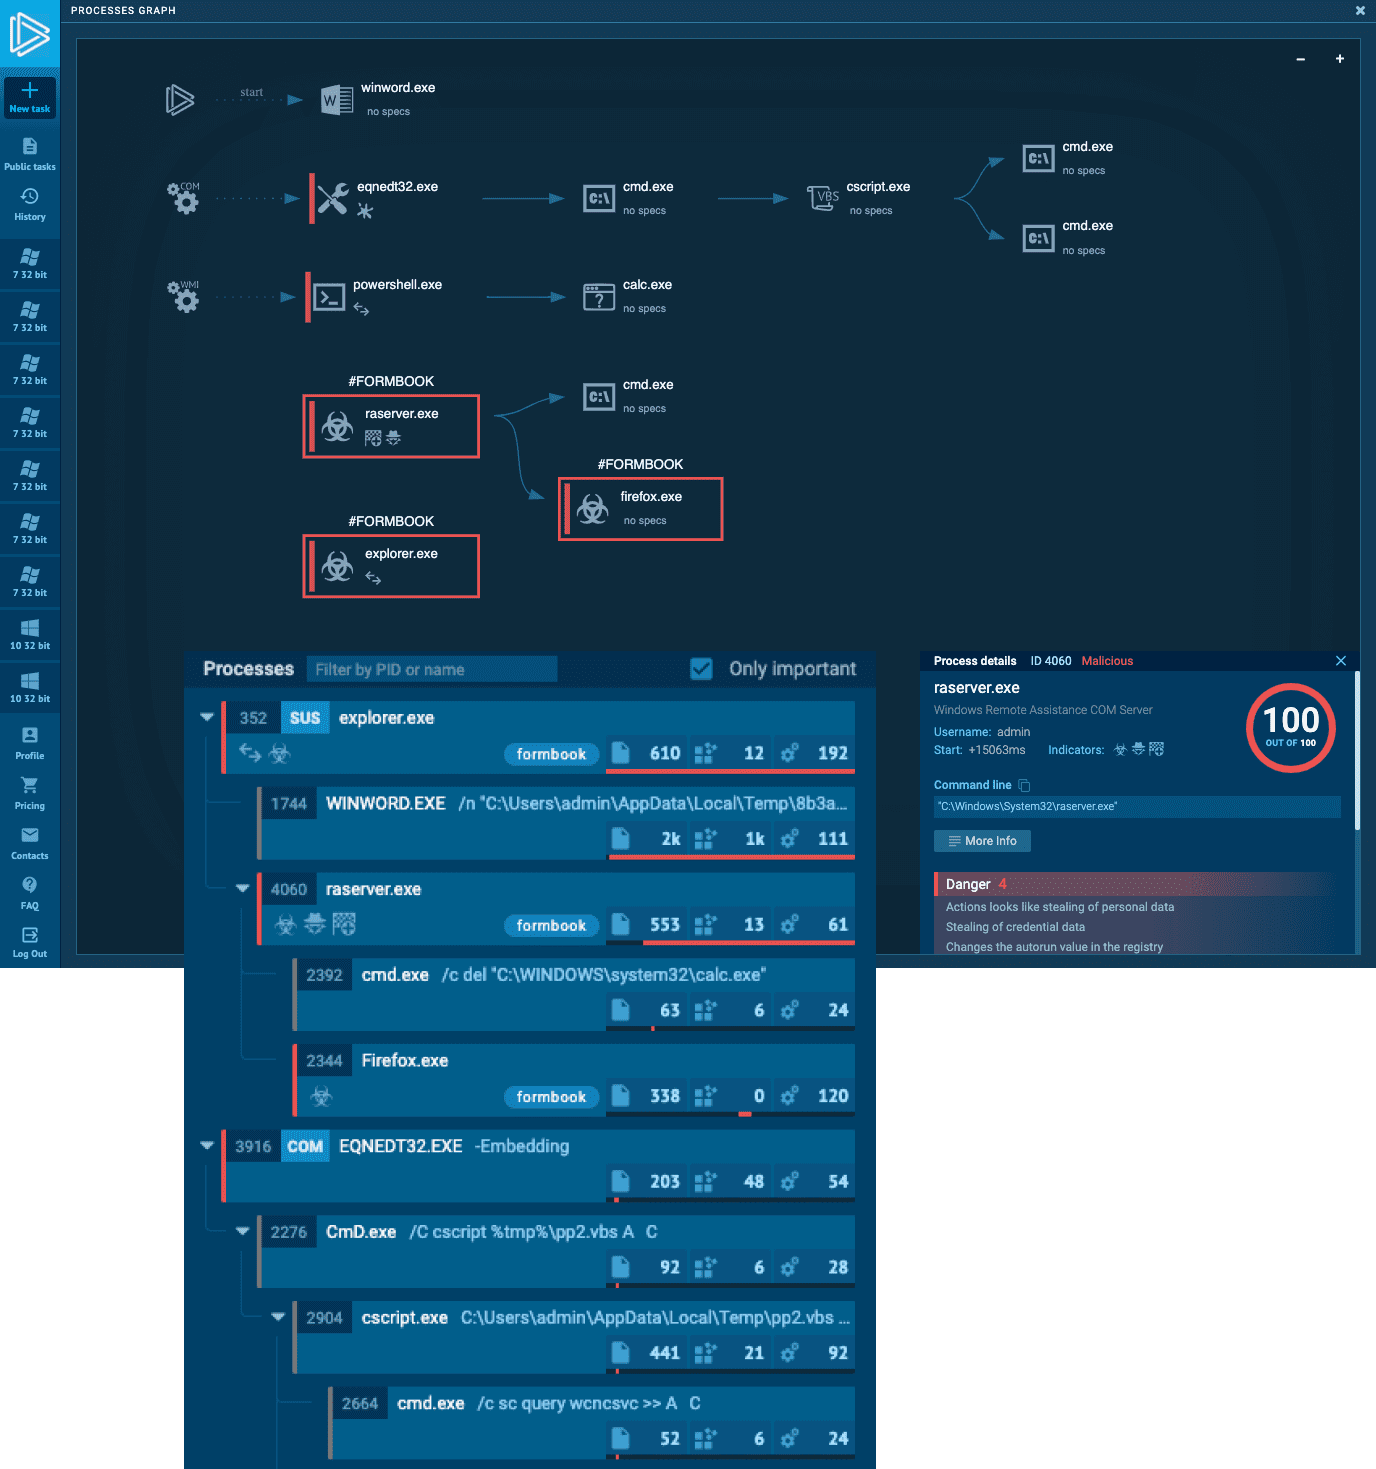Image resolution: width=1376 pixels, height=1469 pixels.
Task: Select the Firefox.exe 2344 process row
Action: pos(574,1080)
